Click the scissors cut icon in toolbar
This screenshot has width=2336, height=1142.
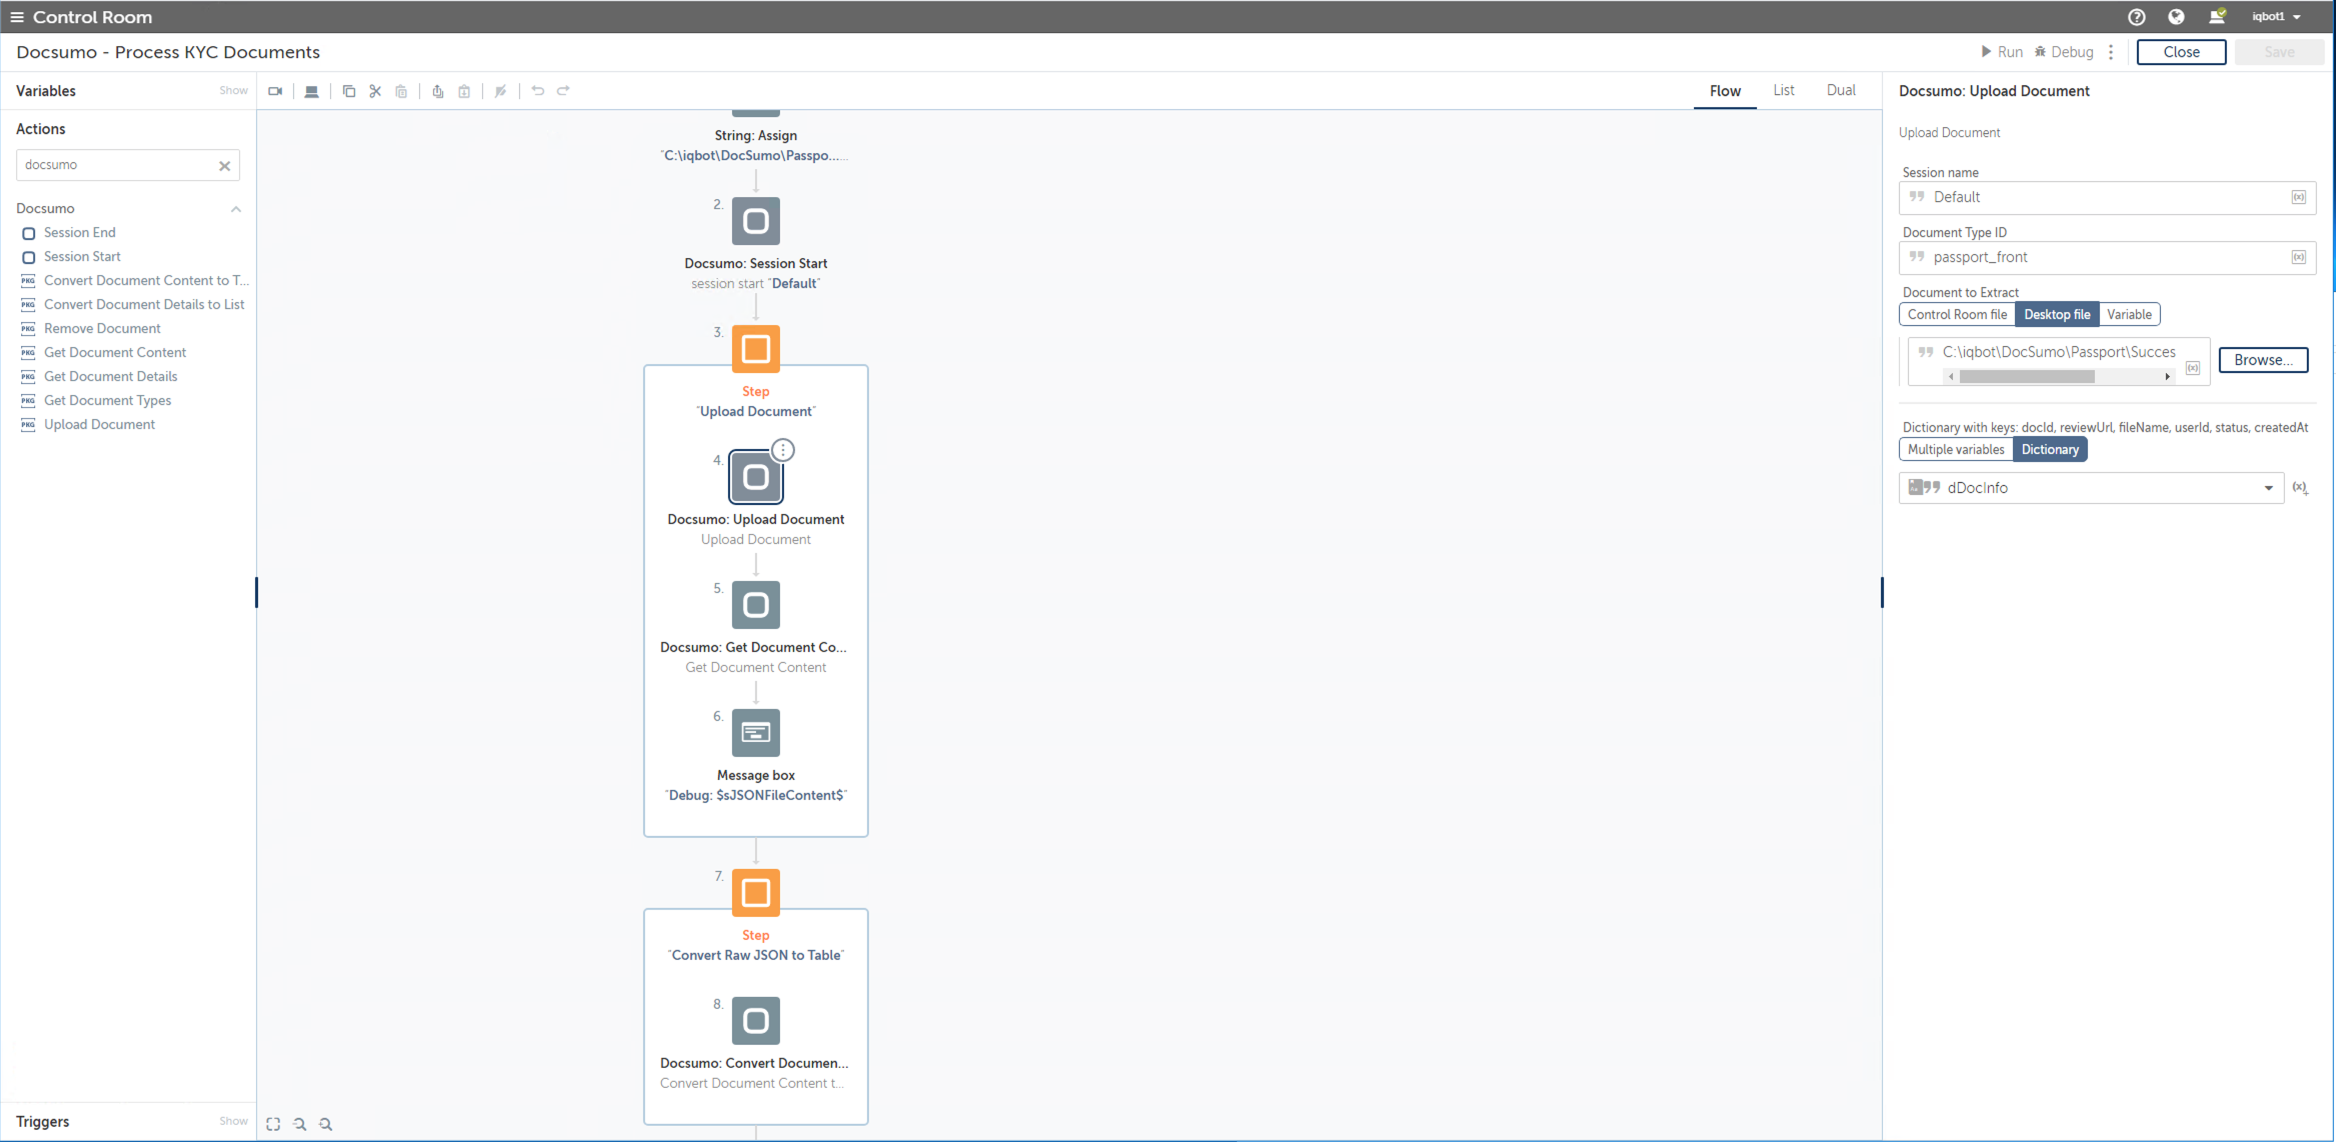coord(375,91)
